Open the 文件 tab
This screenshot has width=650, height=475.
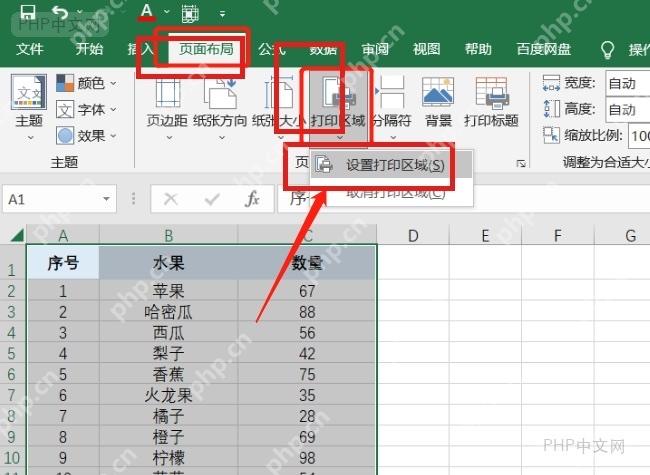coord(30,49)
